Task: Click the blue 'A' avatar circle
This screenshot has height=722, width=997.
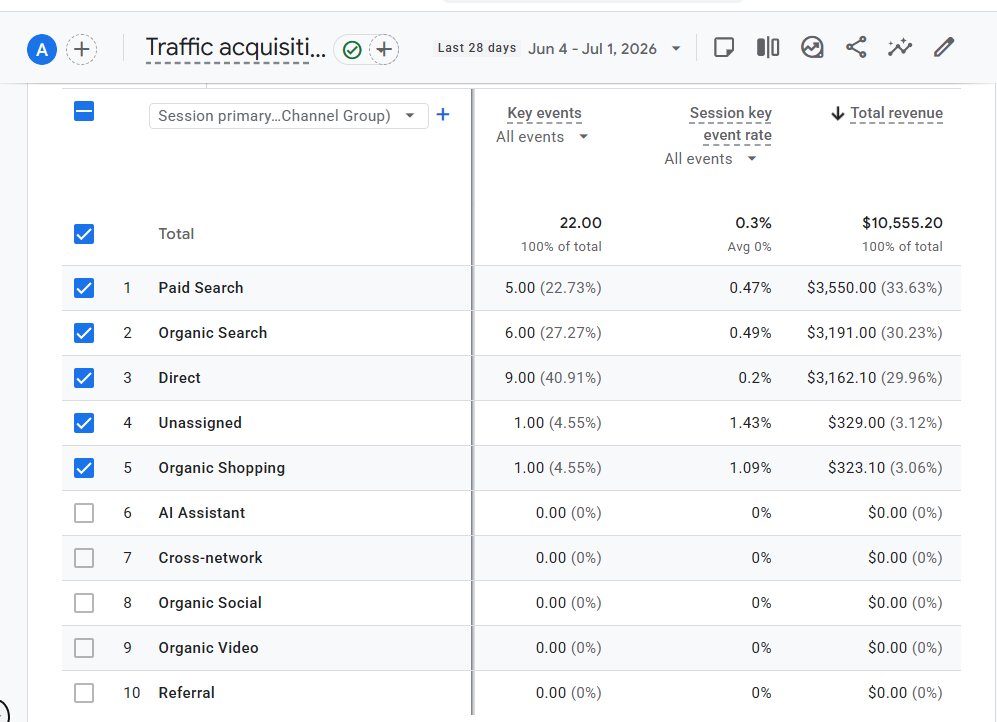Action: (x=42, y=50)
